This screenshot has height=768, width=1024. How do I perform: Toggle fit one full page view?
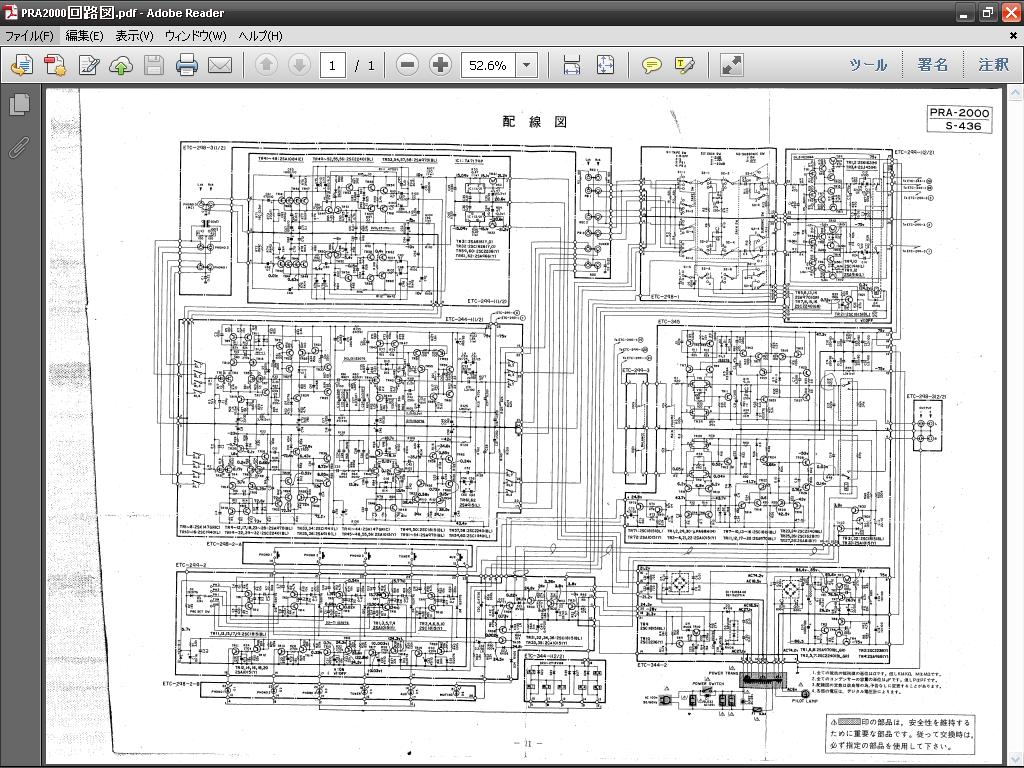[x=605, y=65]
